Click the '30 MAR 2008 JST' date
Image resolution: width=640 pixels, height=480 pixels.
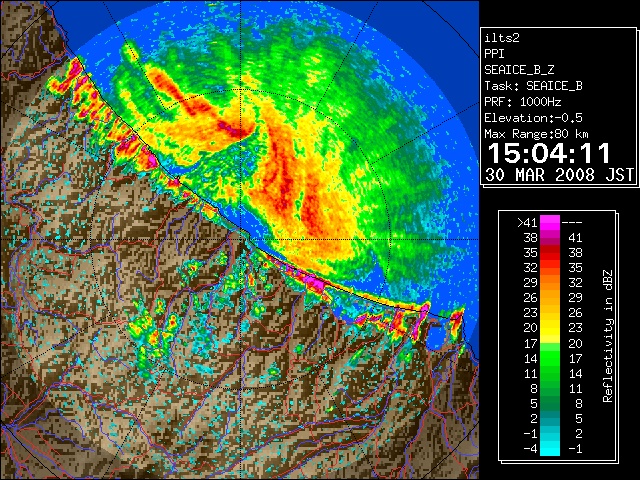click(559, 175)
